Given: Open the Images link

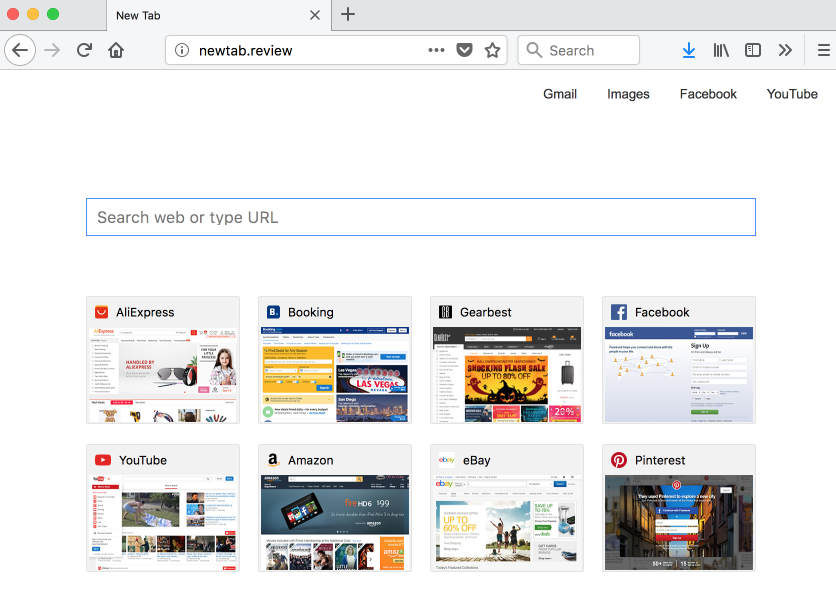Looking at the screenshot, I should 628,94.
